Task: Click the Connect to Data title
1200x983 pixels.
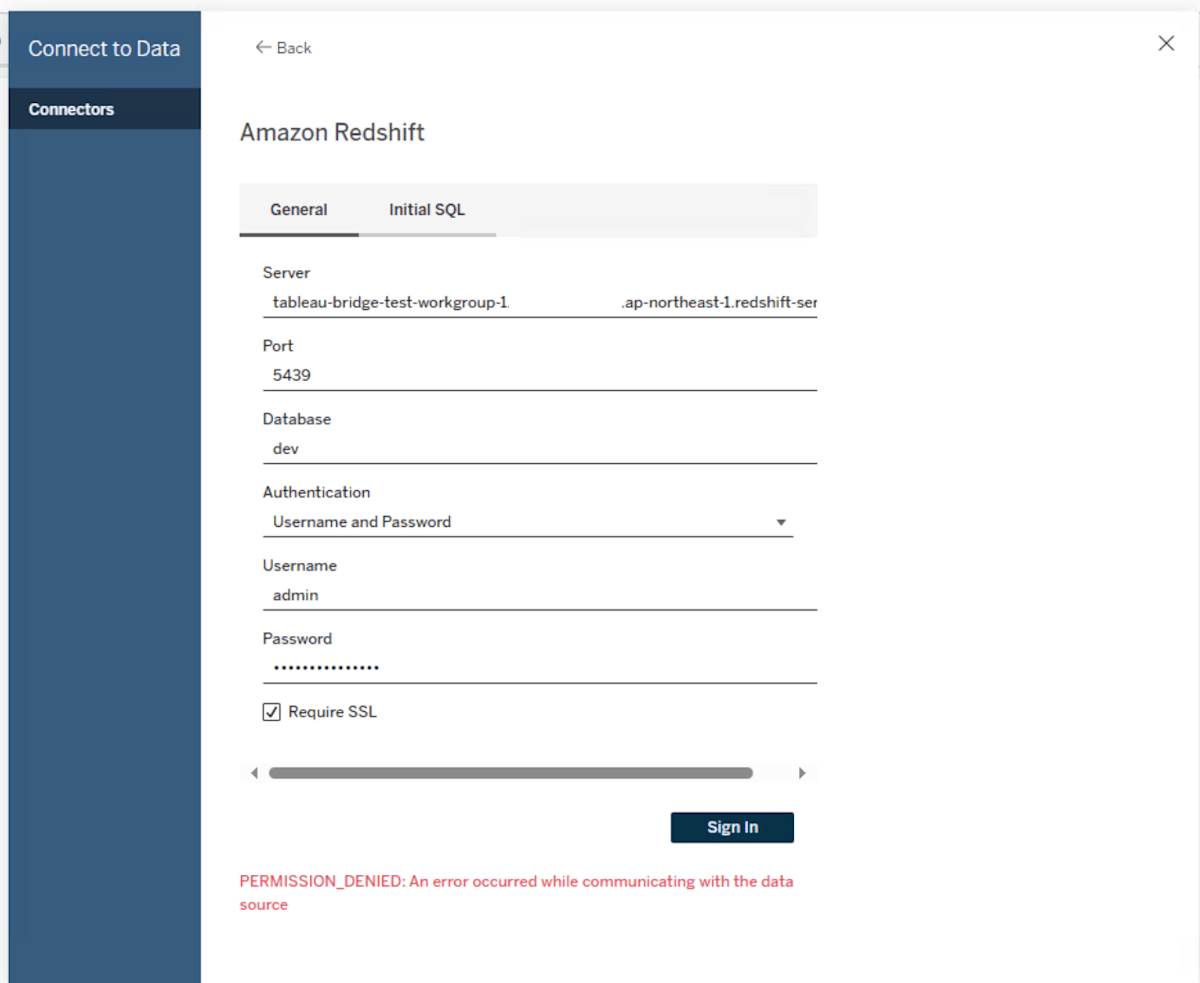Action: tap(104, 48)
